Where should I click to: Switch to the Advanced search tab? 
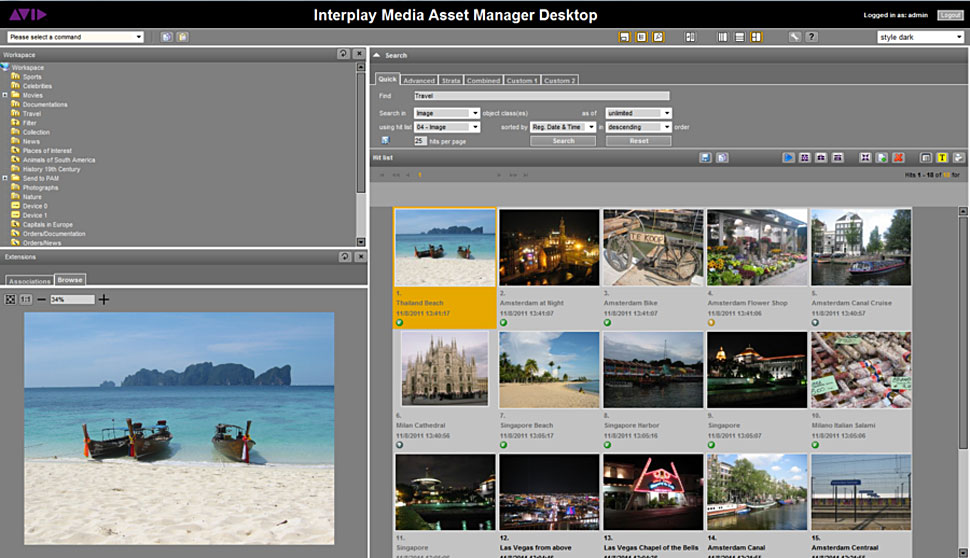click(x=418, y=80)
